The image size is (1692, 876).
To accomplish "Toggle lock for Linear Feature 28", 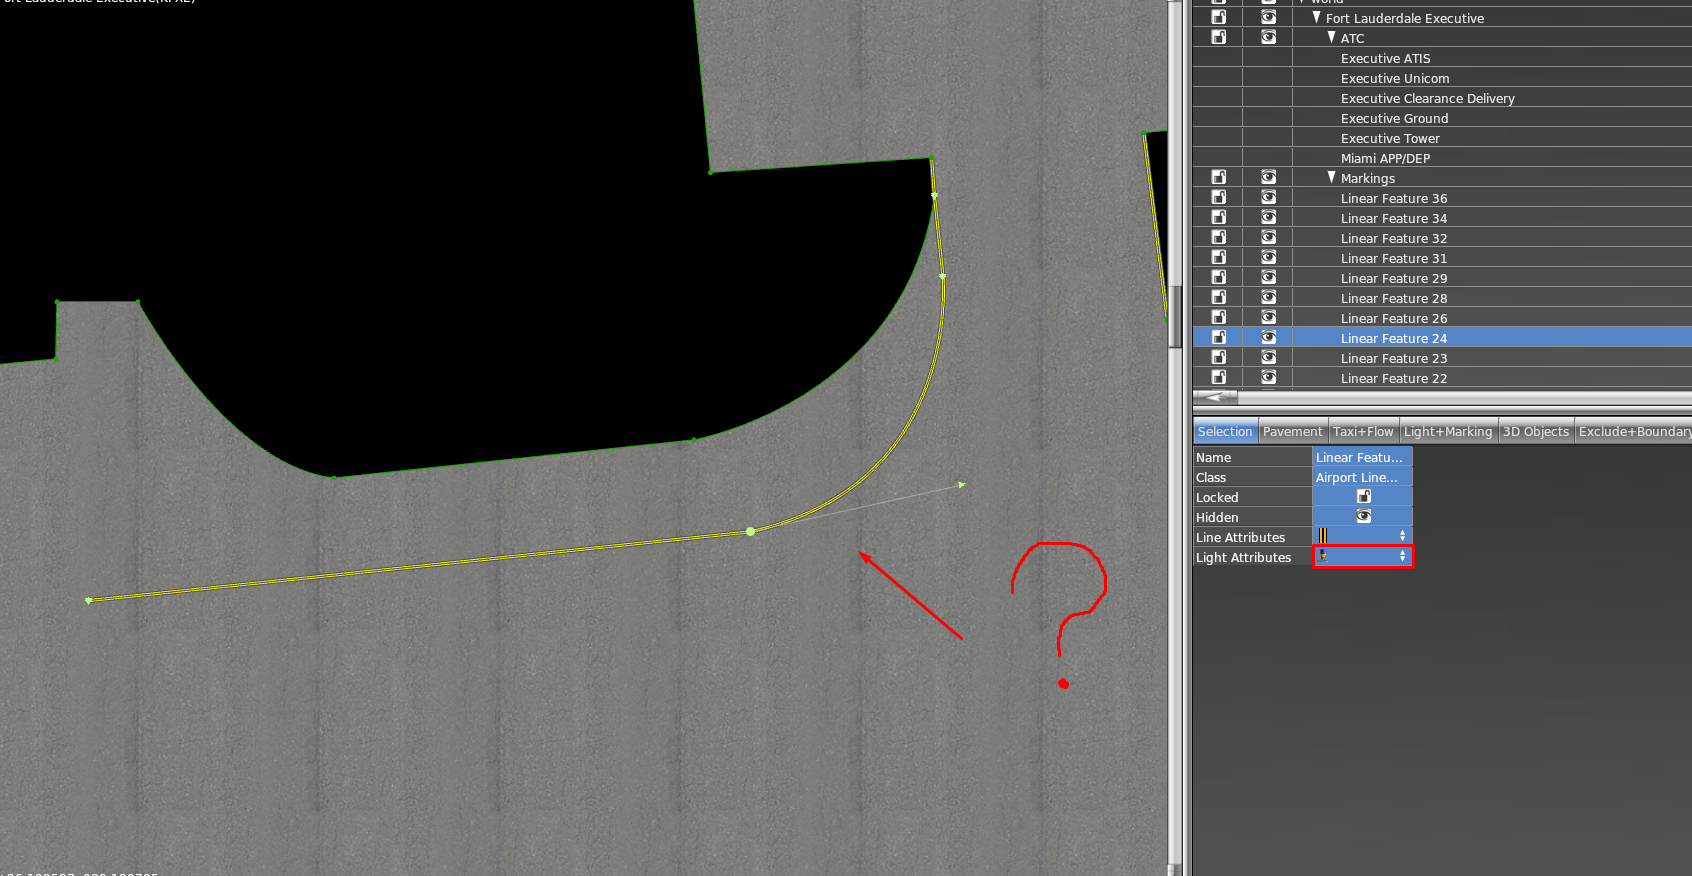I will tap(1218, 297).
